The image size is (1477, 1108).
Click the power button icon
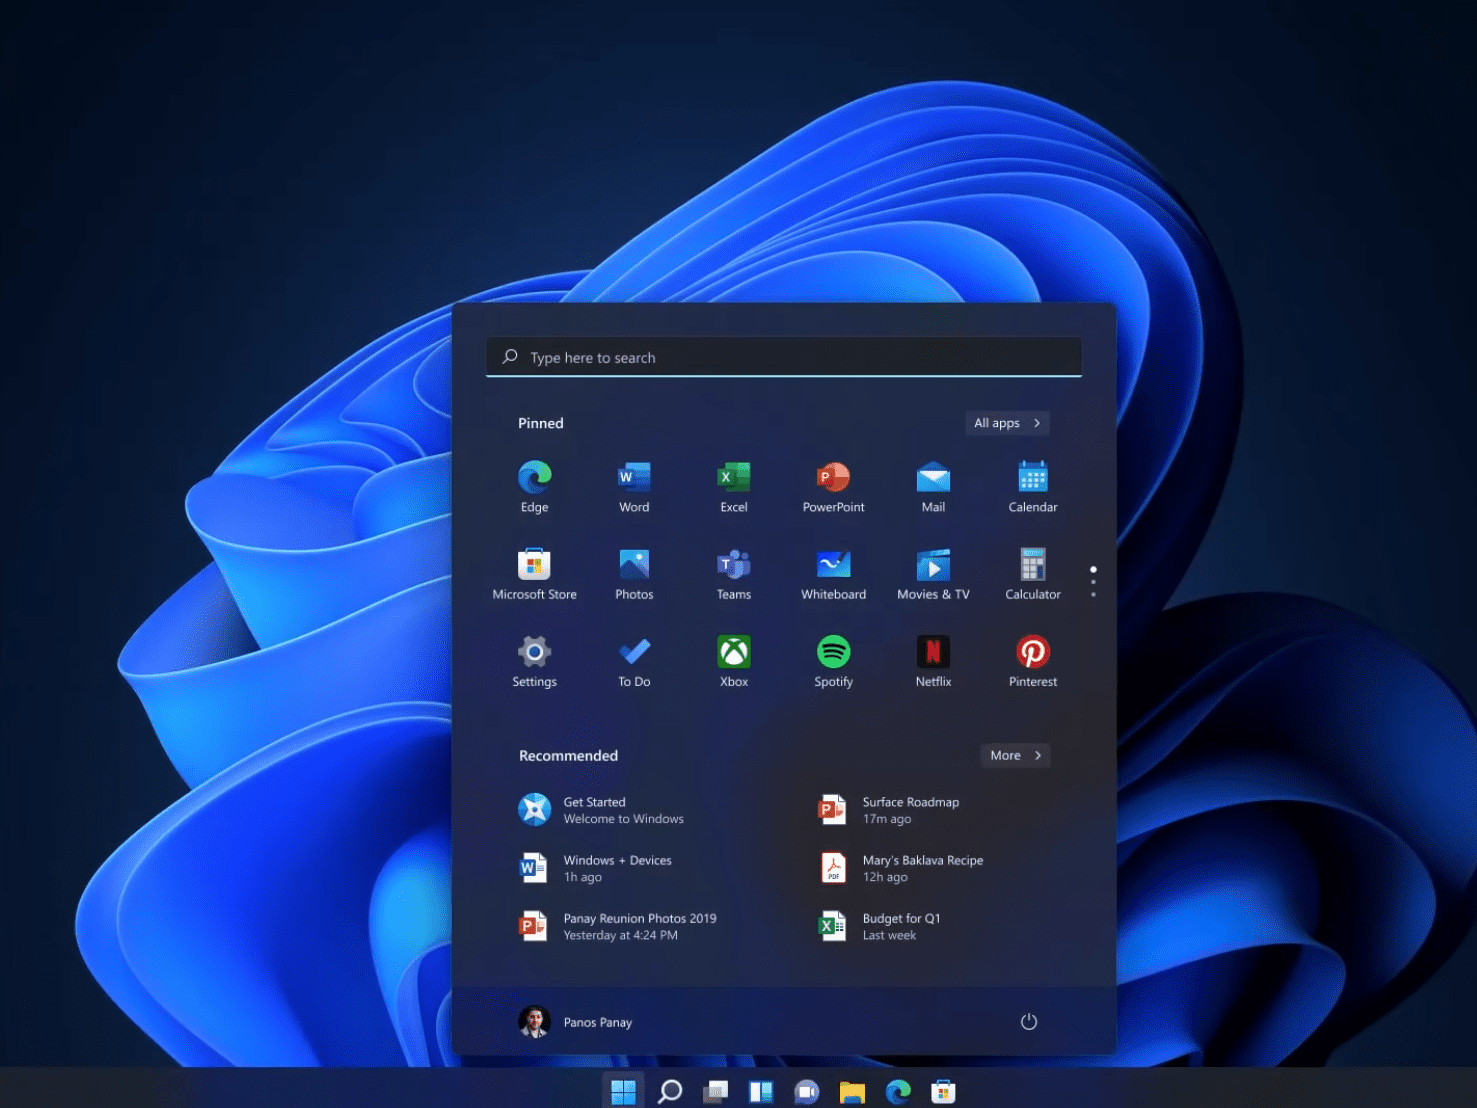pos(1028,1022)
